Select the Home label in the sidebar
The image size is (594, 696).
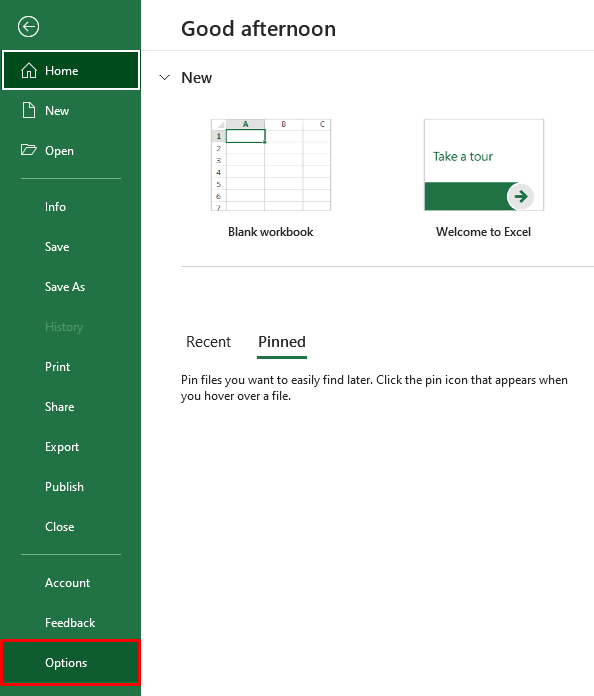click(x=62, y=71)
